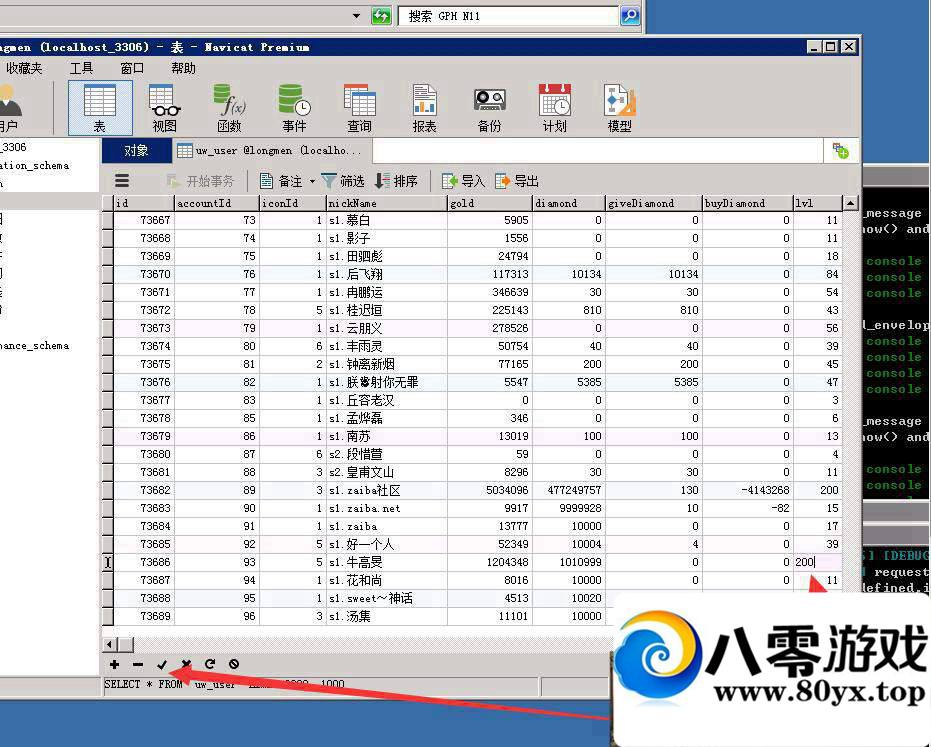Expand the 备注 dropdown arrow
Viewport: 931px width, 747px height.
(x=312, y=182)
